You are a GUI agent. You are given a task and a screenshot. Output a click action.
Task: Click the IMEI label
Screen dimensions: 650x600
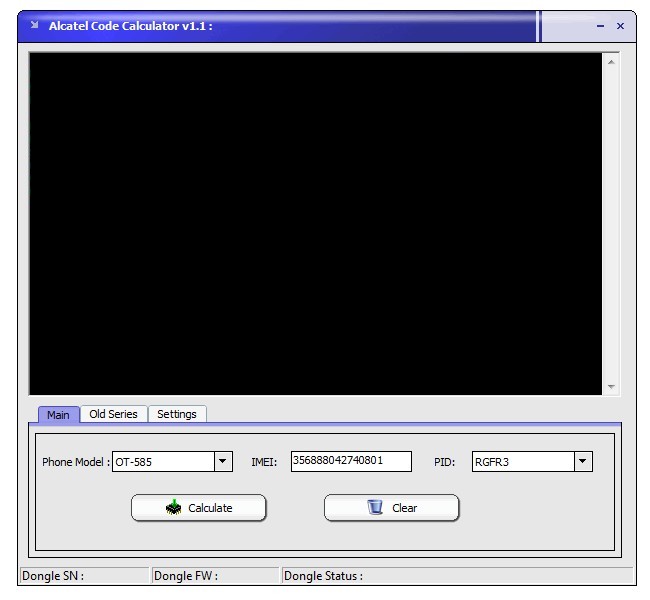click(x=264, y=462)
